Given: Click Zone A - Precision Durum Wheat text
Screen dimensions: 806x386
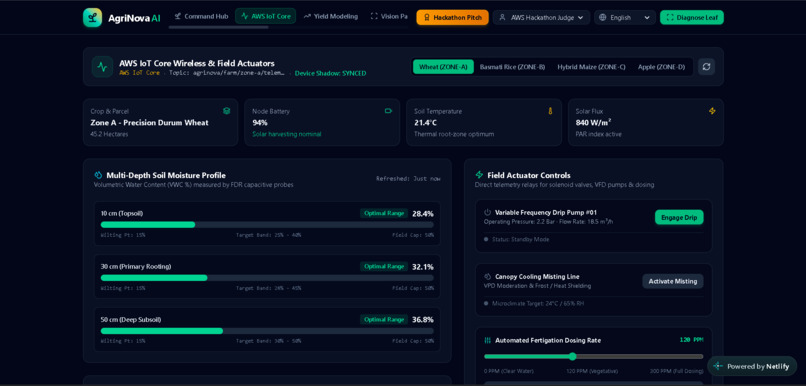Looking at the screenshot, I should coord(150,123).
